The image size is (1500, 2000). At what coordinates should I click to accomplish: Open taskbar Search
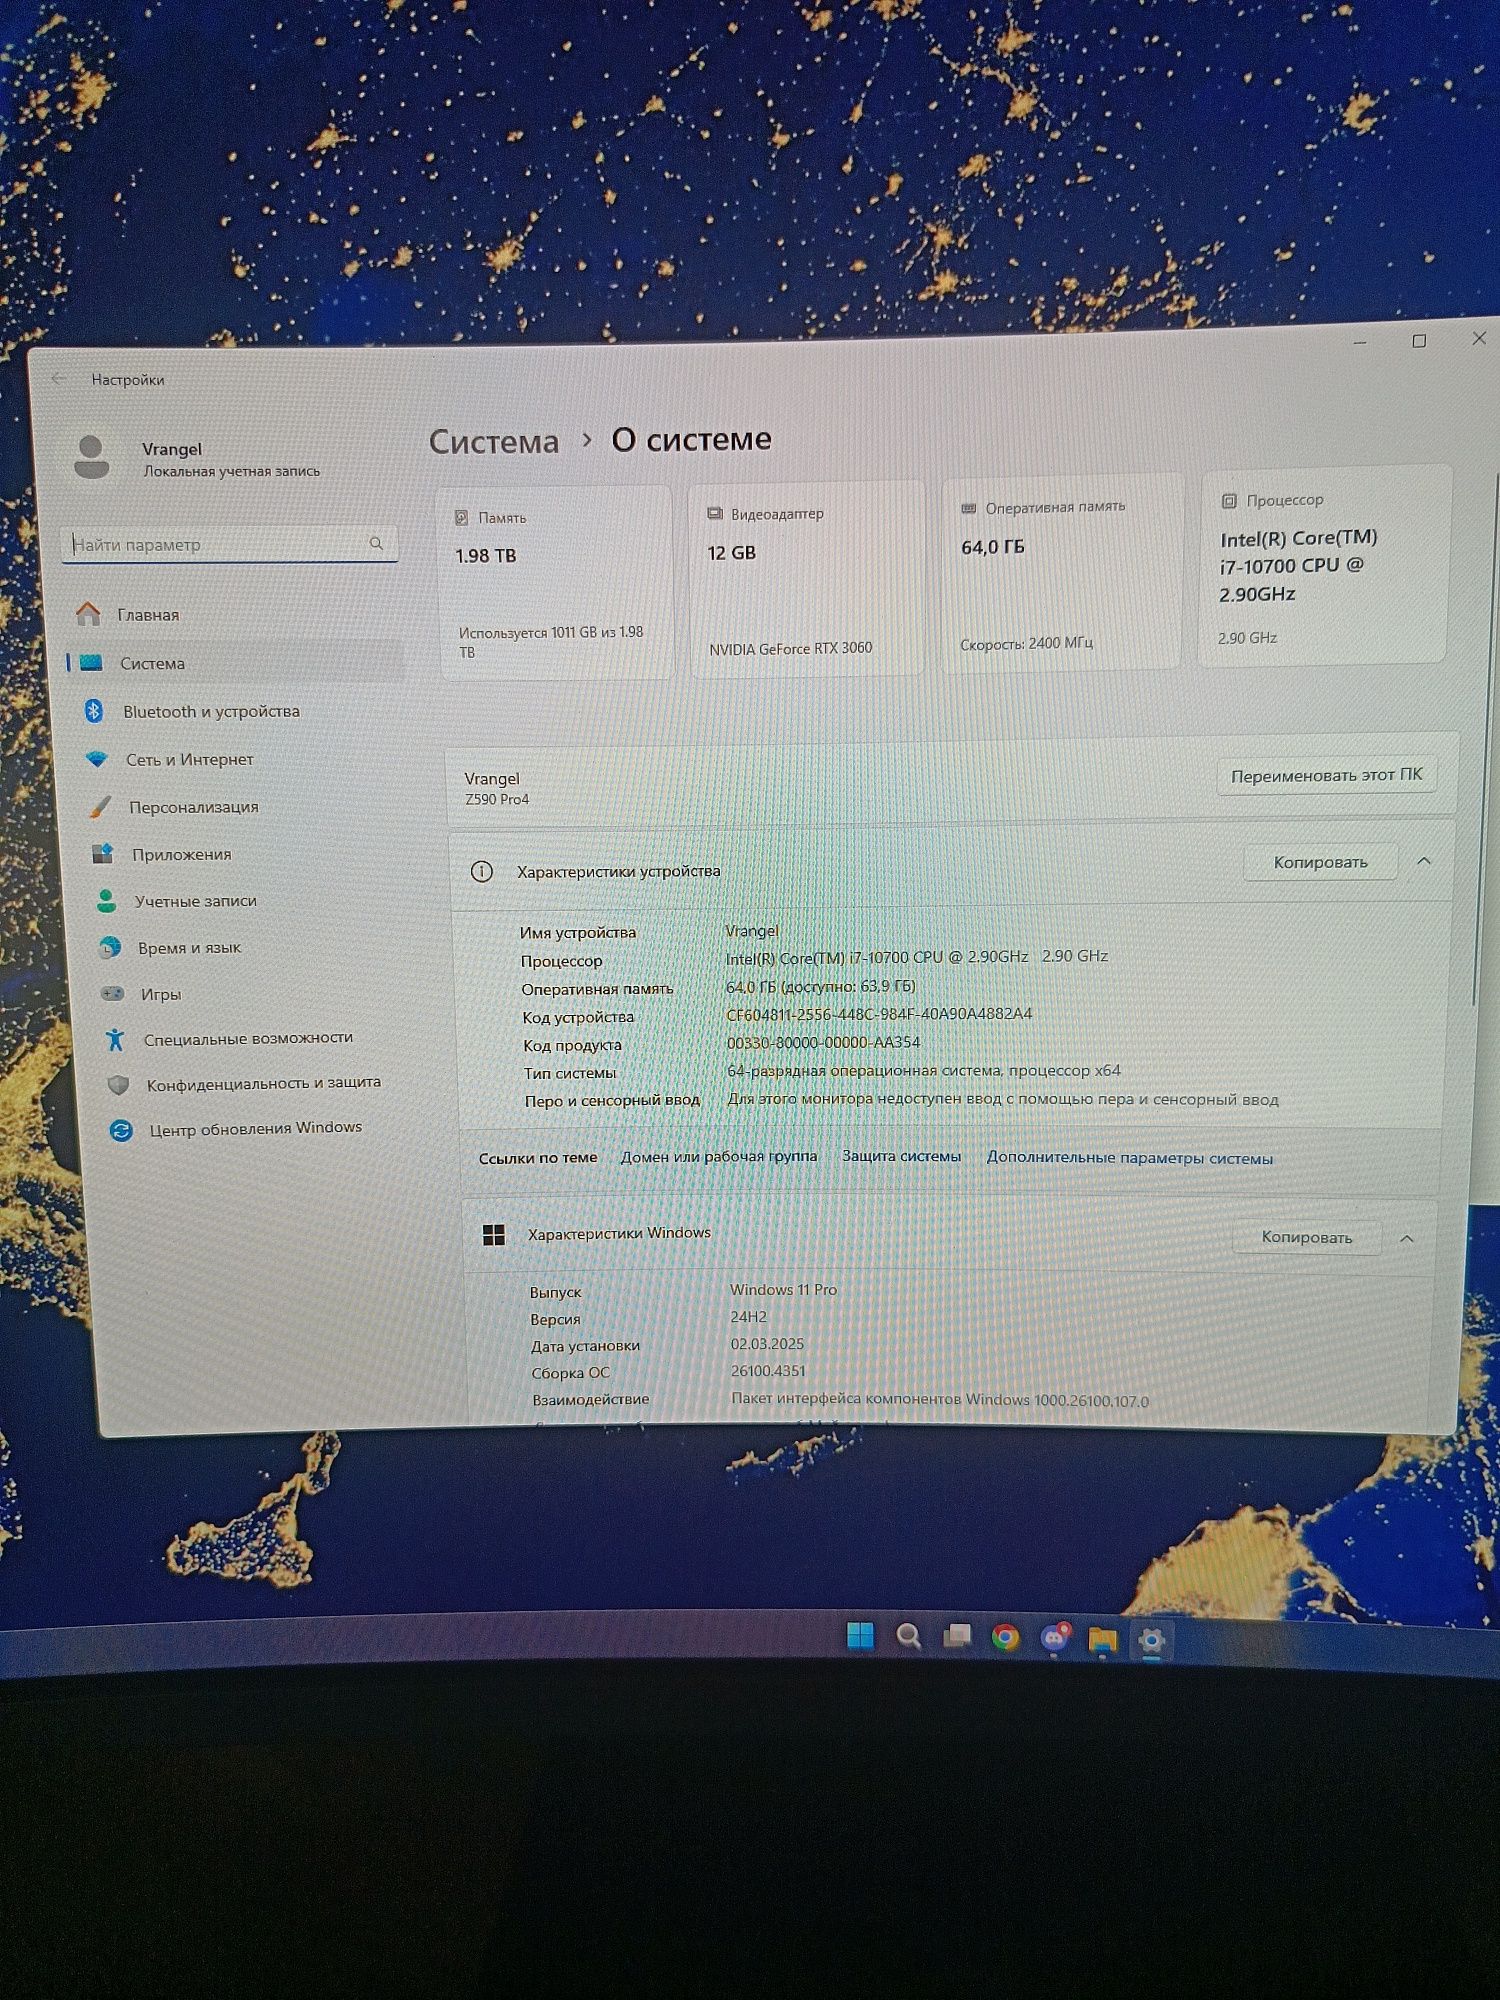click(909, 1636)
